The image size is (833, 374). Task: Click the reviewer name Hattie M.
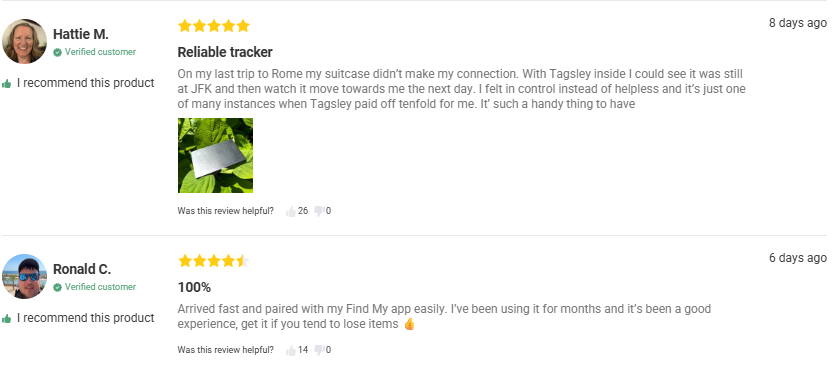(x=81, y=34)
